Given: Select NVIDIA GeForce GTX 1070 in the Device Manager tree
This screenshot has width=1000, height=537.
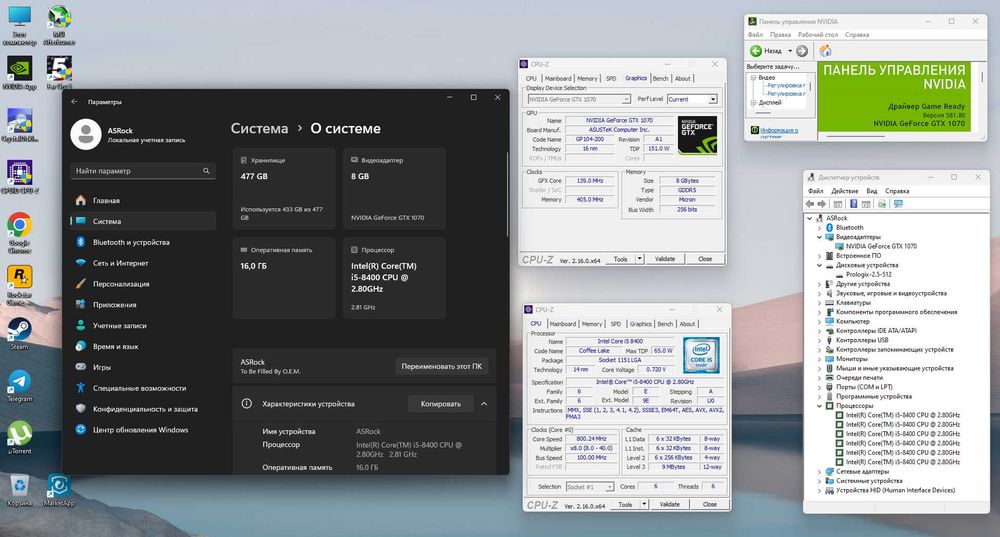Looking at the screenshot, I should coord(881,246).
